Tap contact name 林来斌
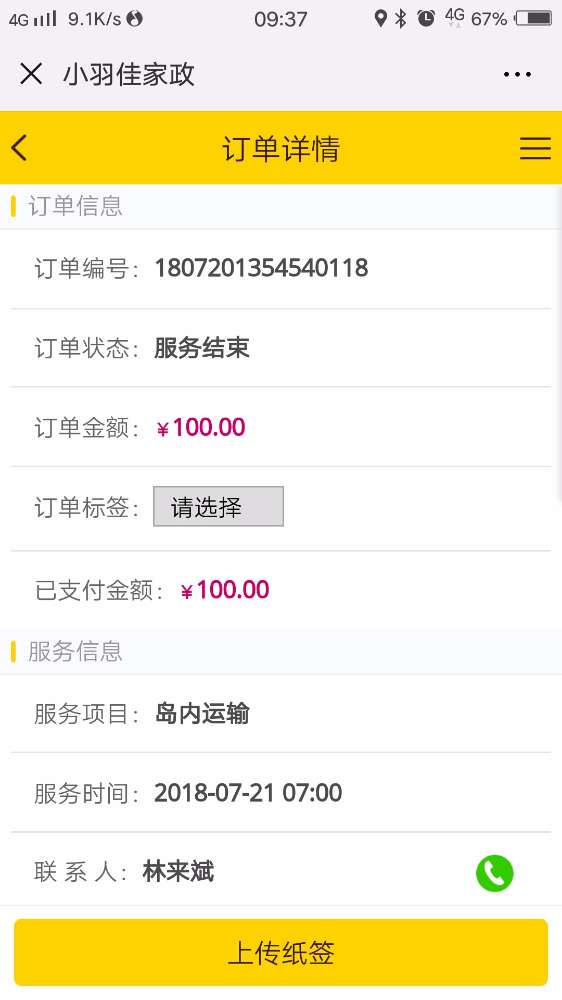This screenshot has width=562, height=1000. coord(179,871)
